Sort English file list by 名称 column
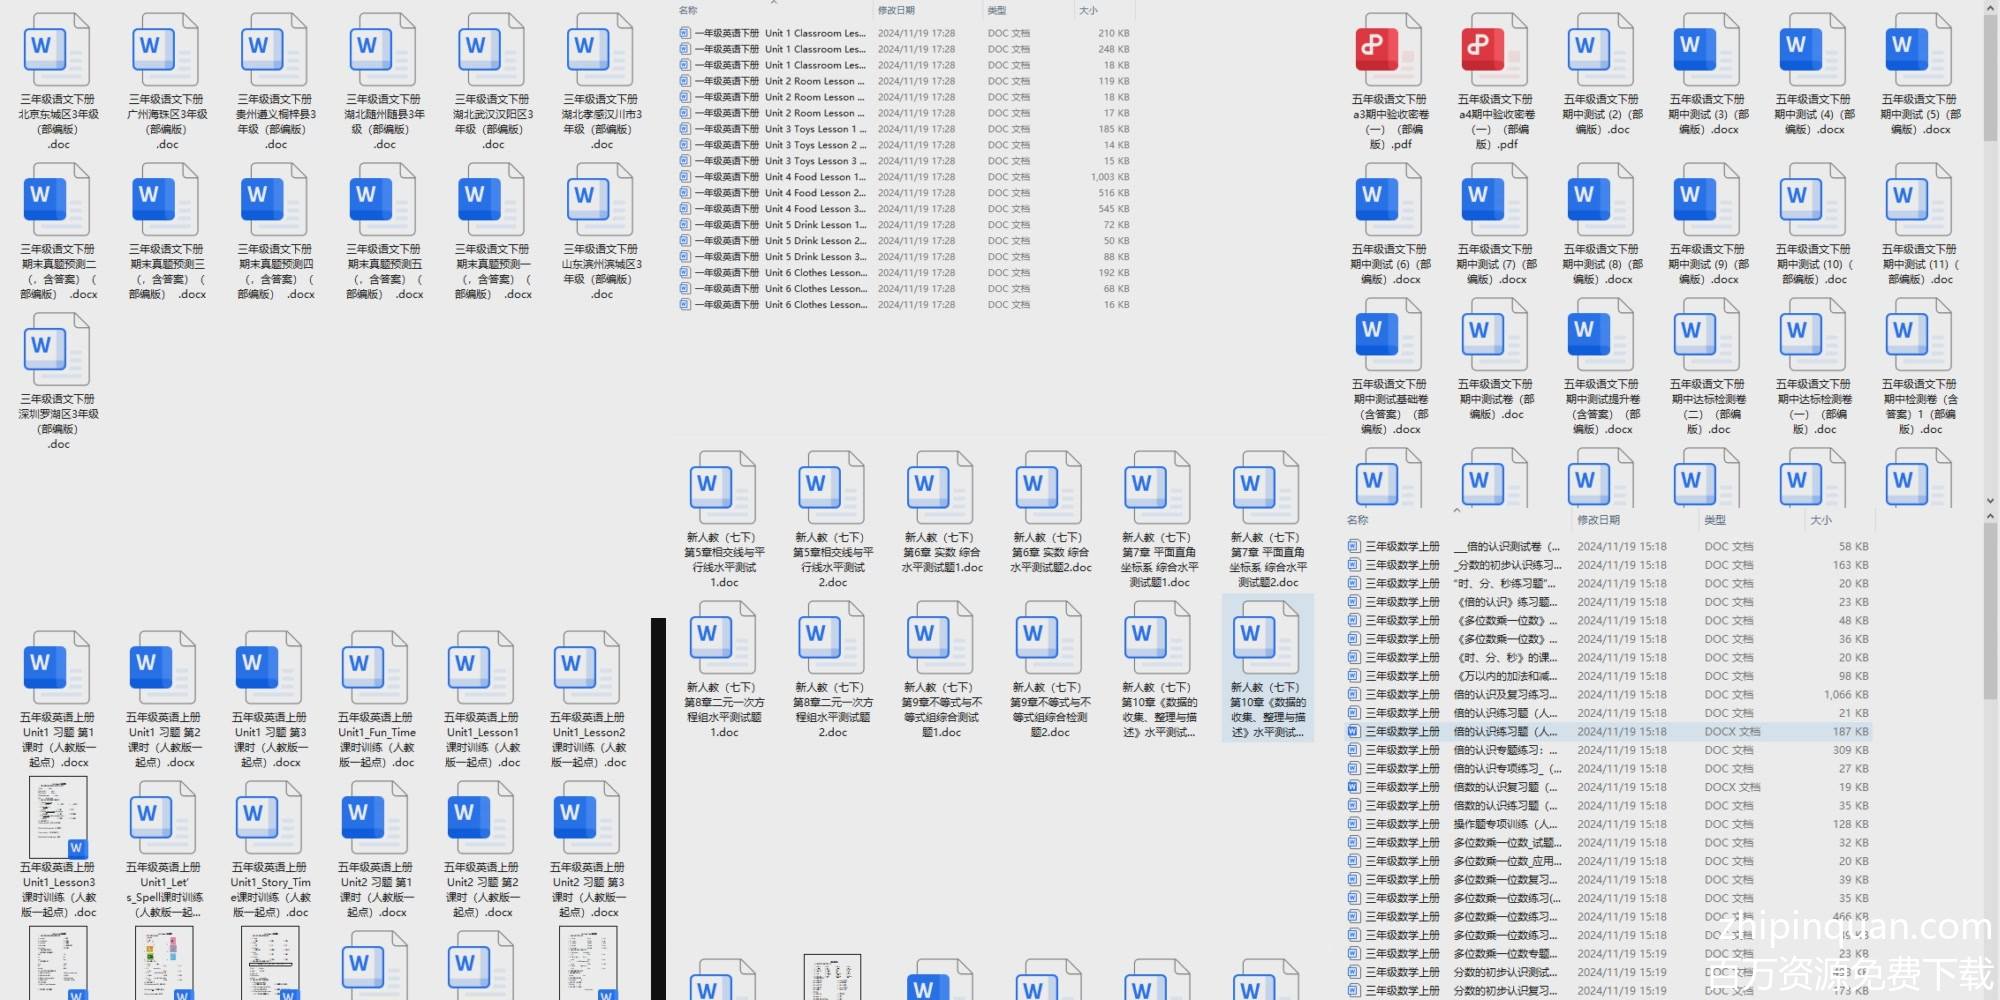 point(688,10)
